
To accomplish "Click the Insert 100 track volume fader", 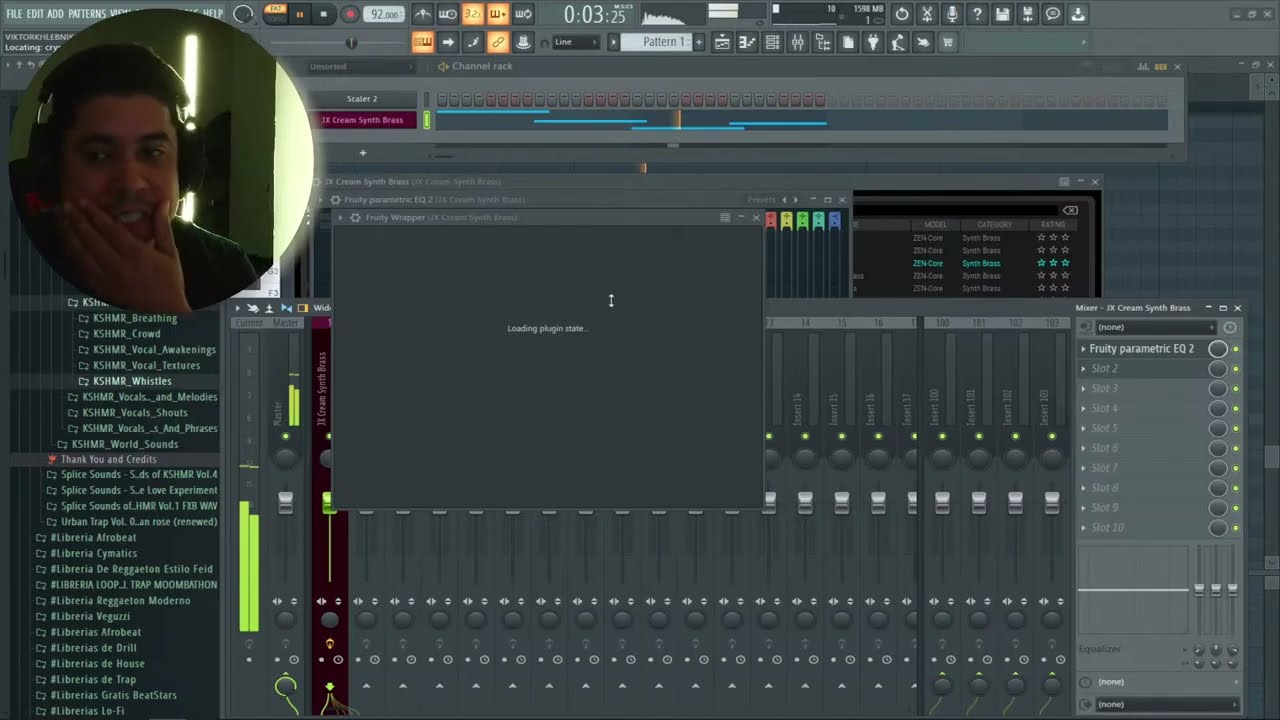I will [942, 502].
